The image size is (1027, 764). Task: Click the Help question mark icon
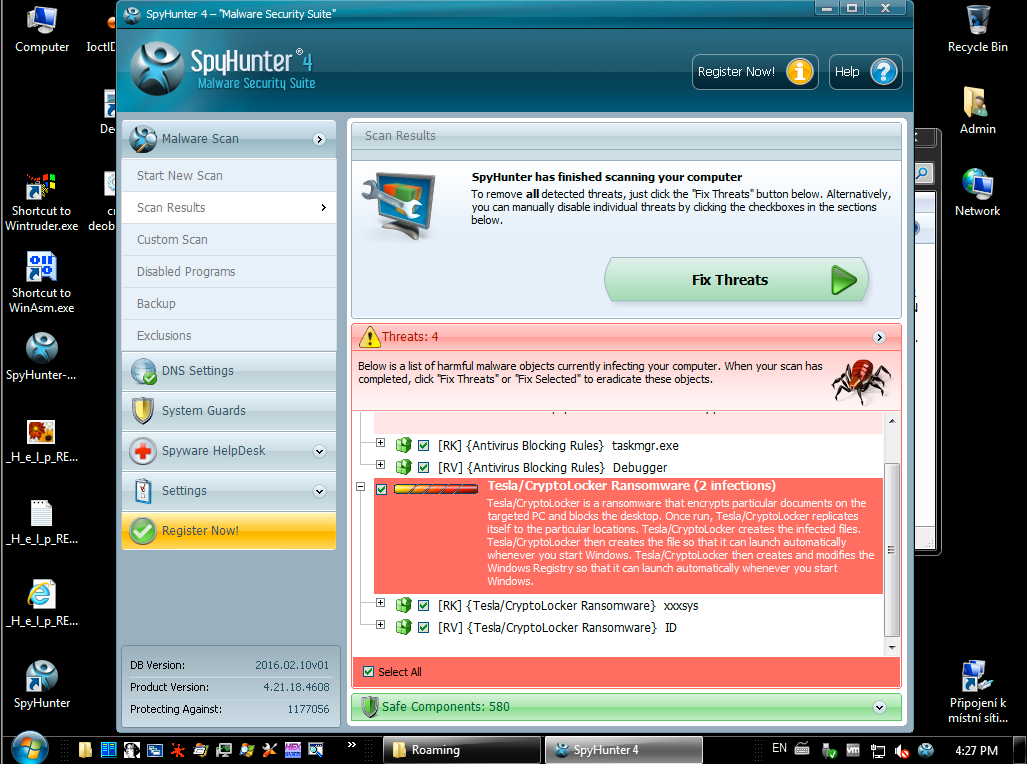coord(884,71)
